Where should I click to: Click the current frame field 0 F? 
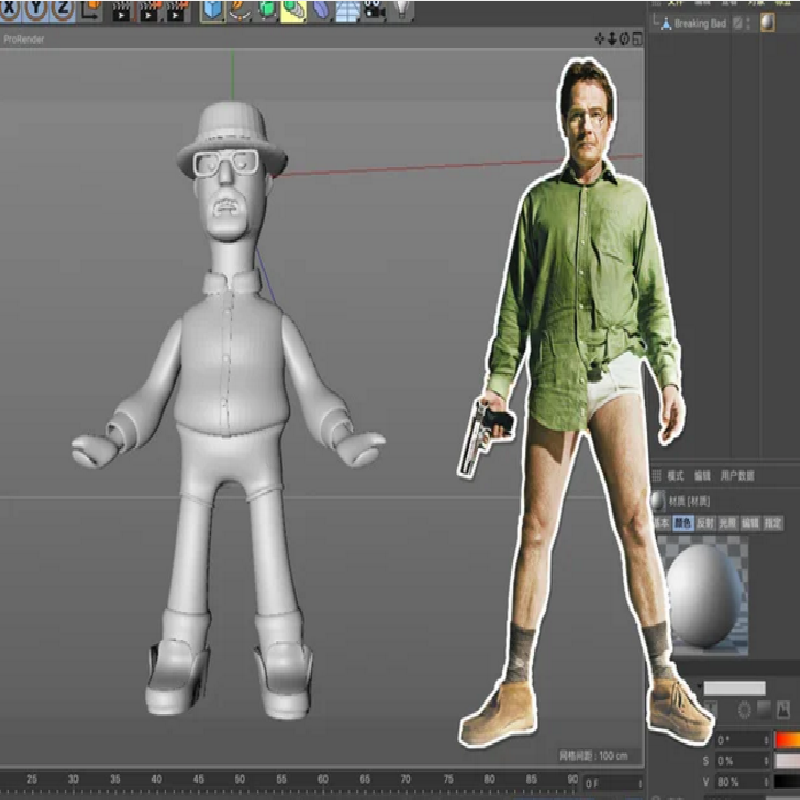[x=612, y=783]
